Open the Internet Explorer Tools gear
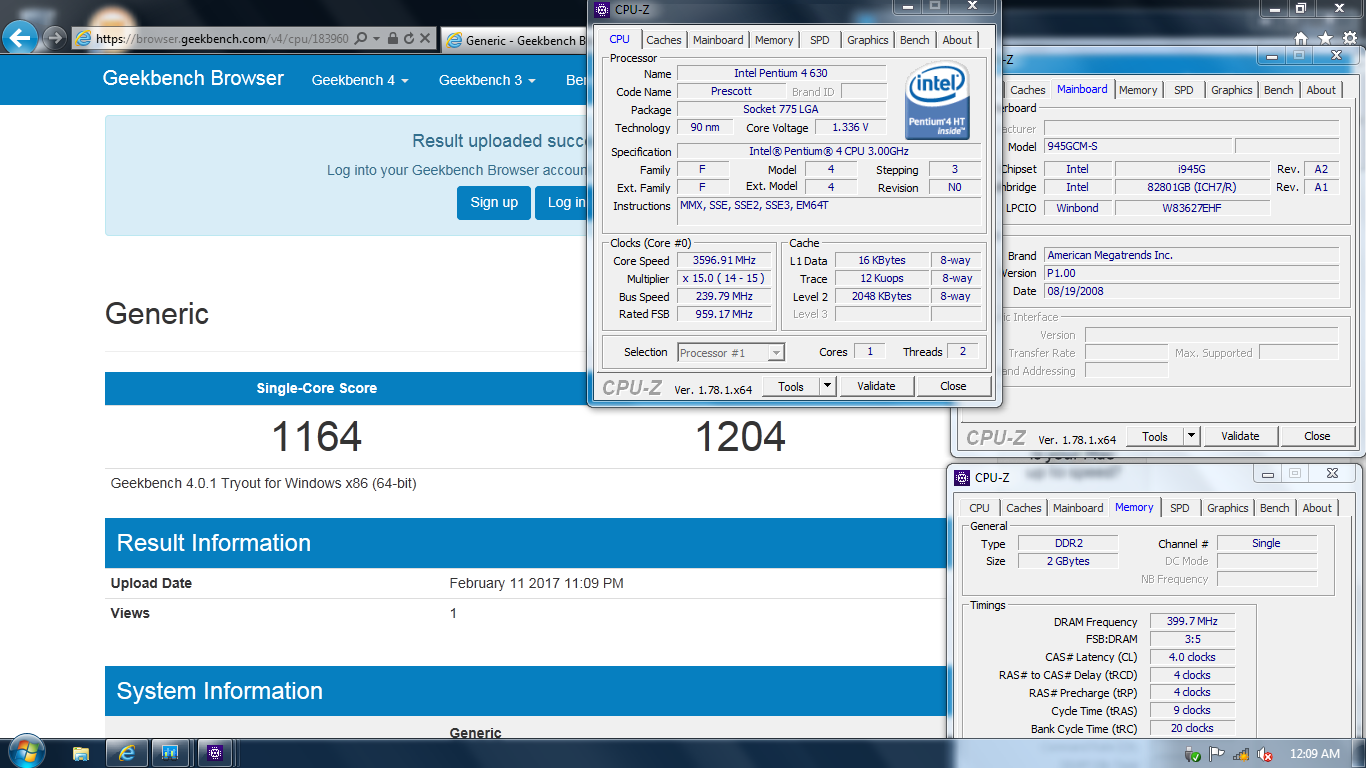Screen dimensions: 1366x768 pyautogui.click(x=1349, y=38)
